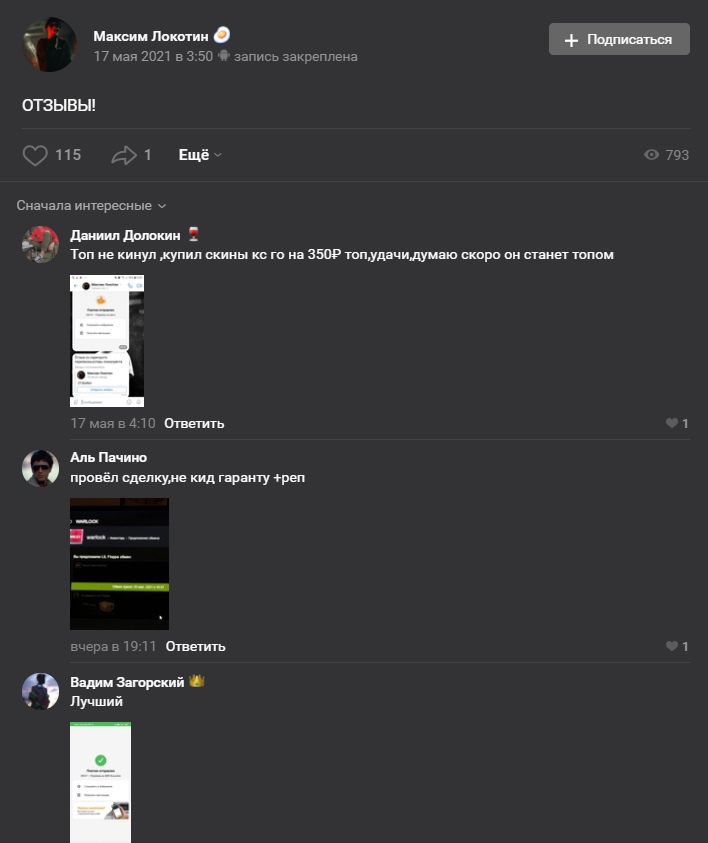Open the payment screenshot in Вадим's comment
The height and width of the screenshot is (843, 708).
101,782
